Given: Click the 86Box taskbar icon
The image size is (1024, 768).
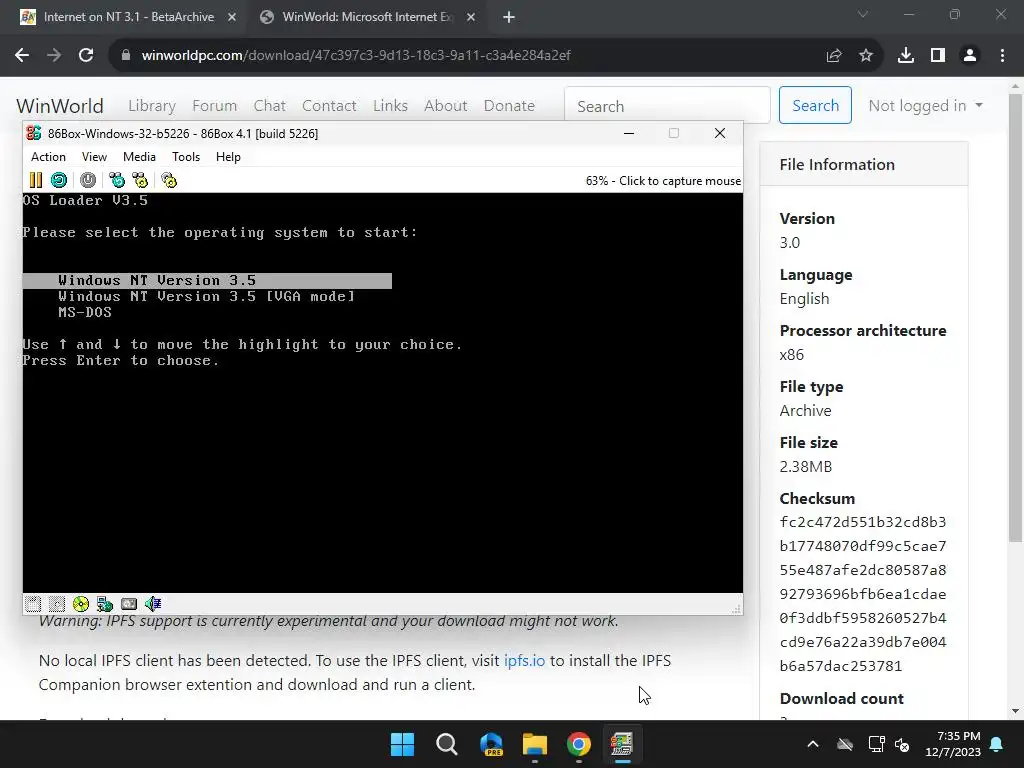Looking at the screenshot, I should (622, 744).
